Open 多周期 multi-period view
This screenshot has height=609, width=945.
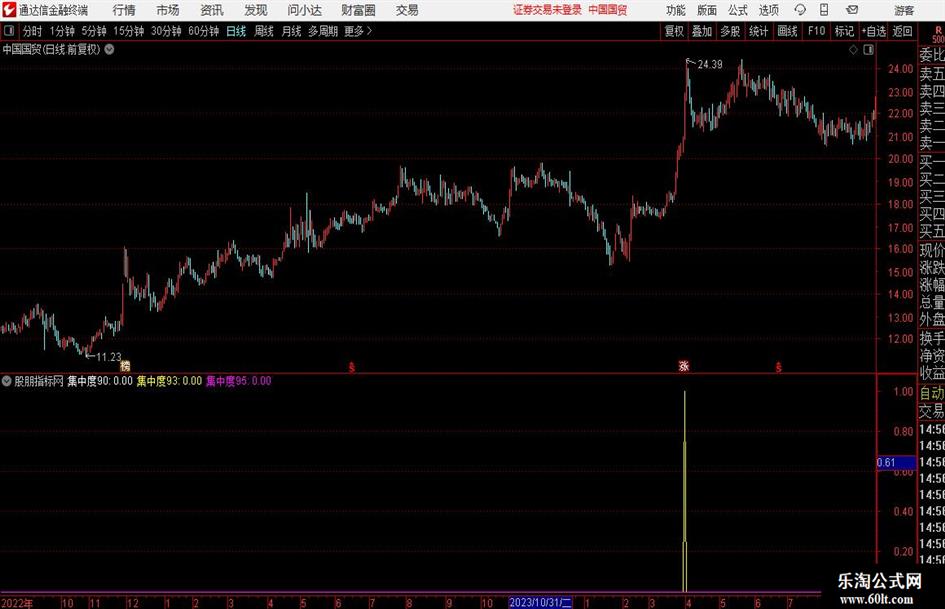click(x=323, y=31)
